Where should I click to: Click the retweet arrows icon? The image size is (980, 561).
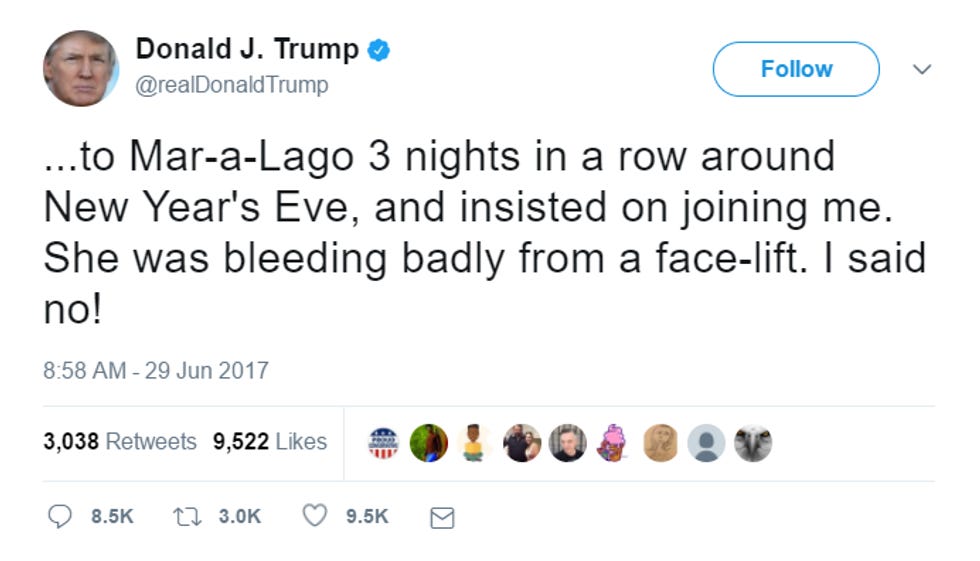coord(188,517)
